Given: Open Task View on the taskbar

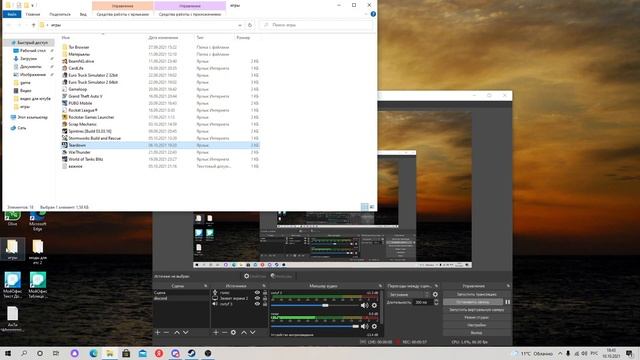Looking at the screenshot, I should (56, 353).
